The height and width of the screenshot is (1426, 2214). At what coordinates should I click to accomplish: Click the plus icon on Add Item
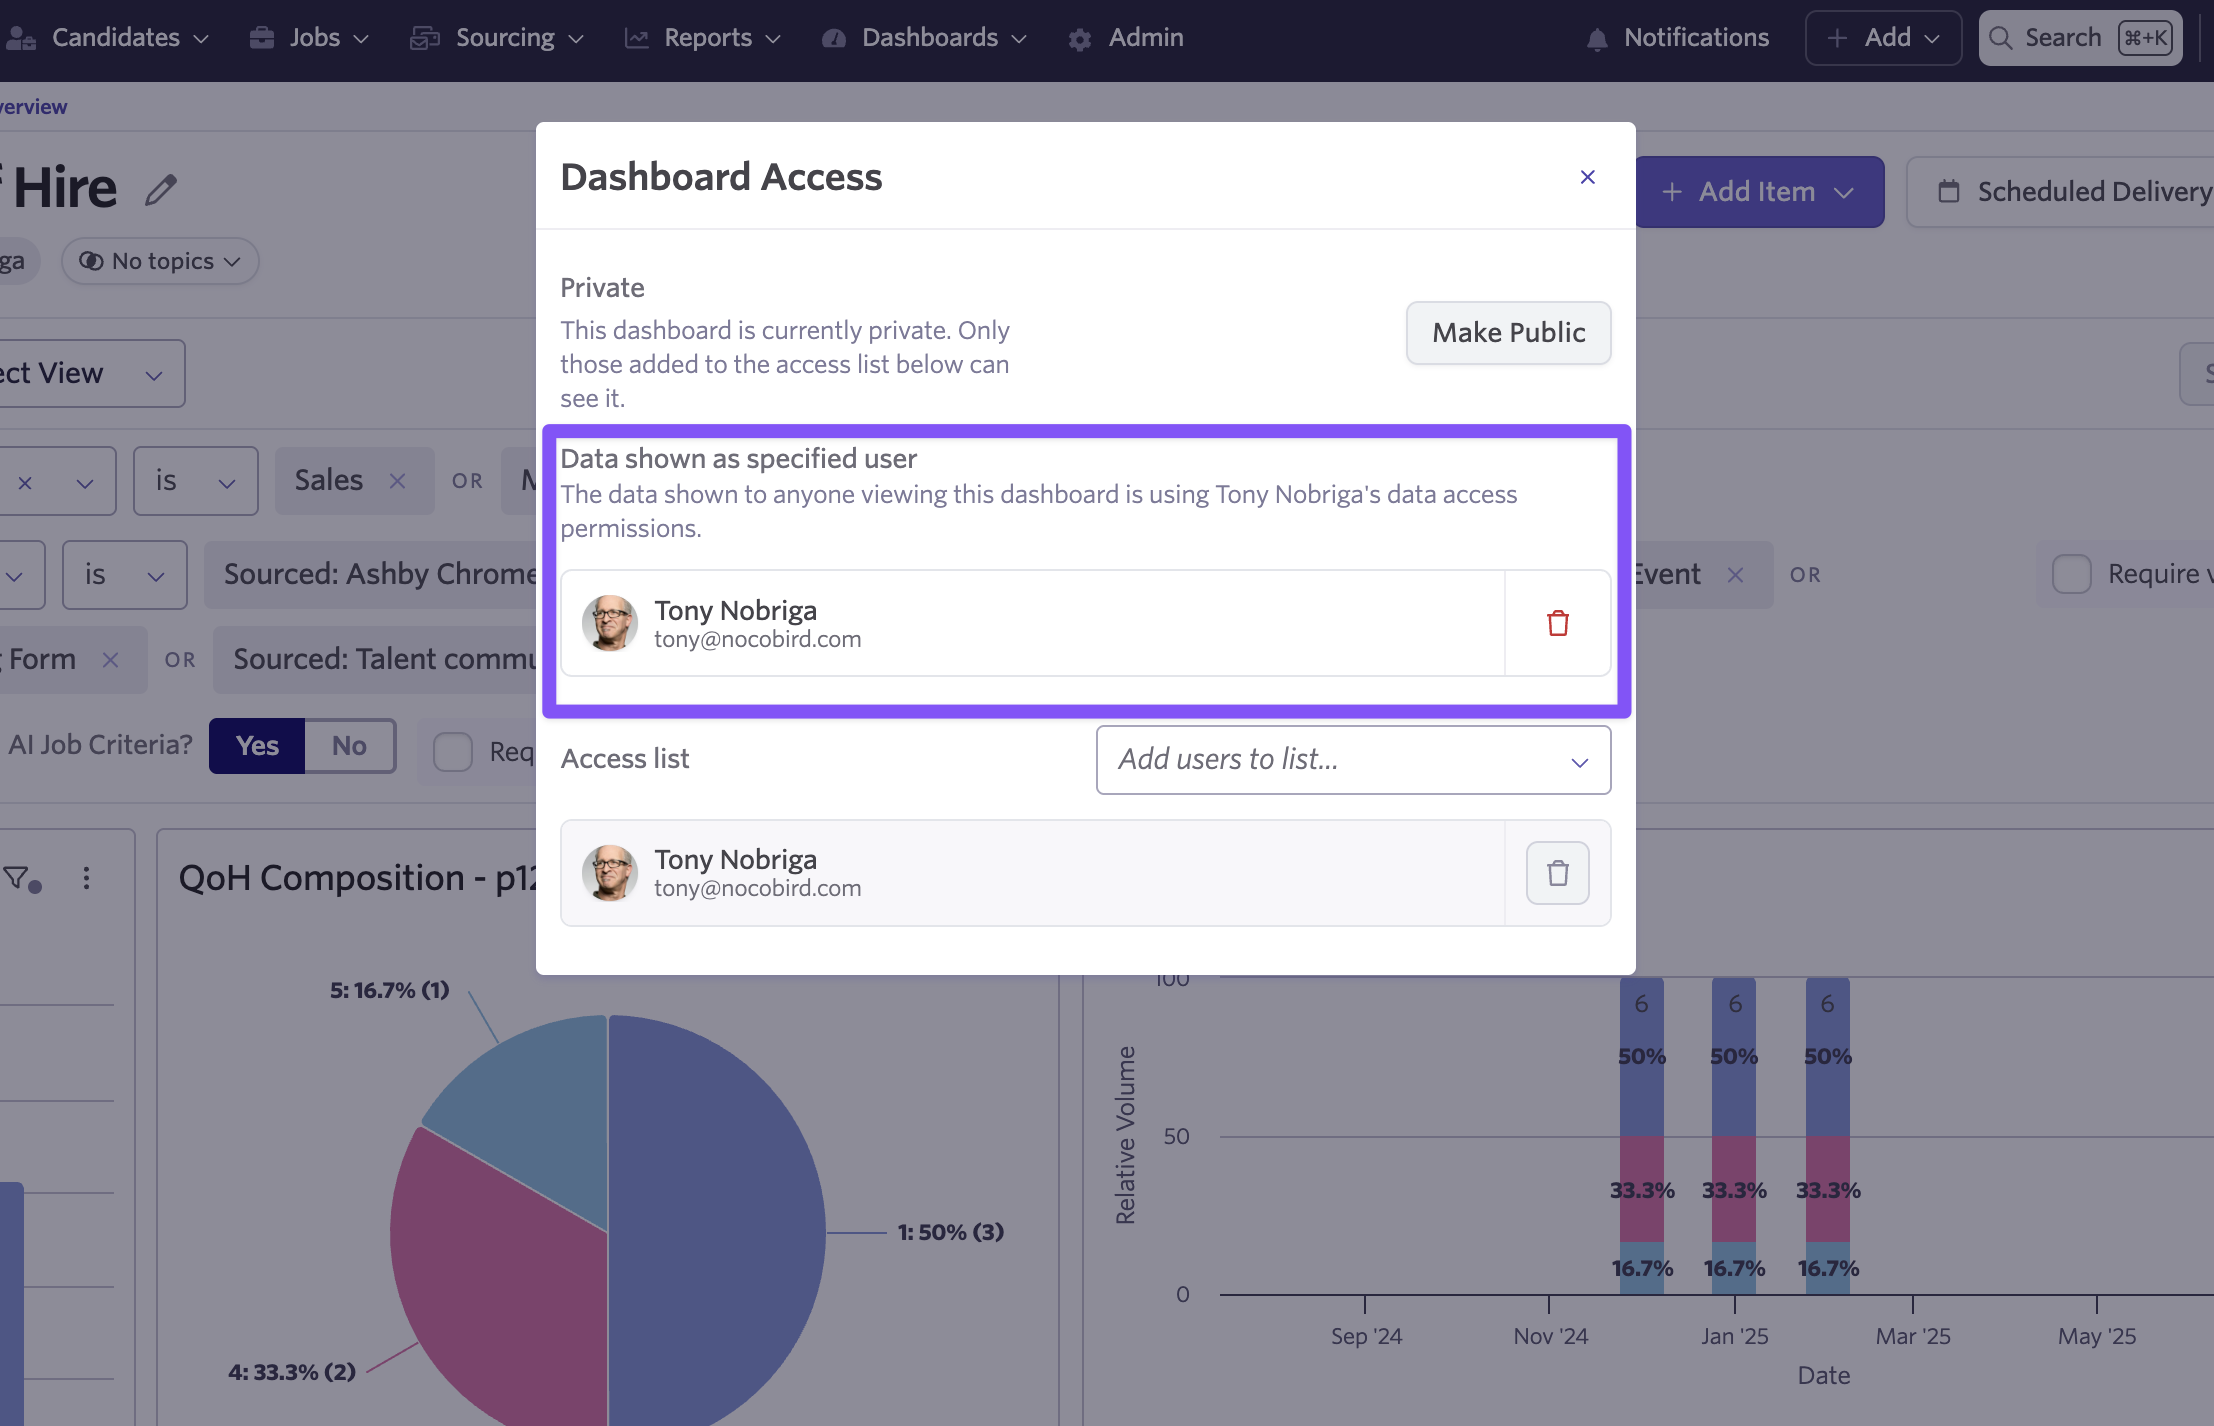(1671, 192)
